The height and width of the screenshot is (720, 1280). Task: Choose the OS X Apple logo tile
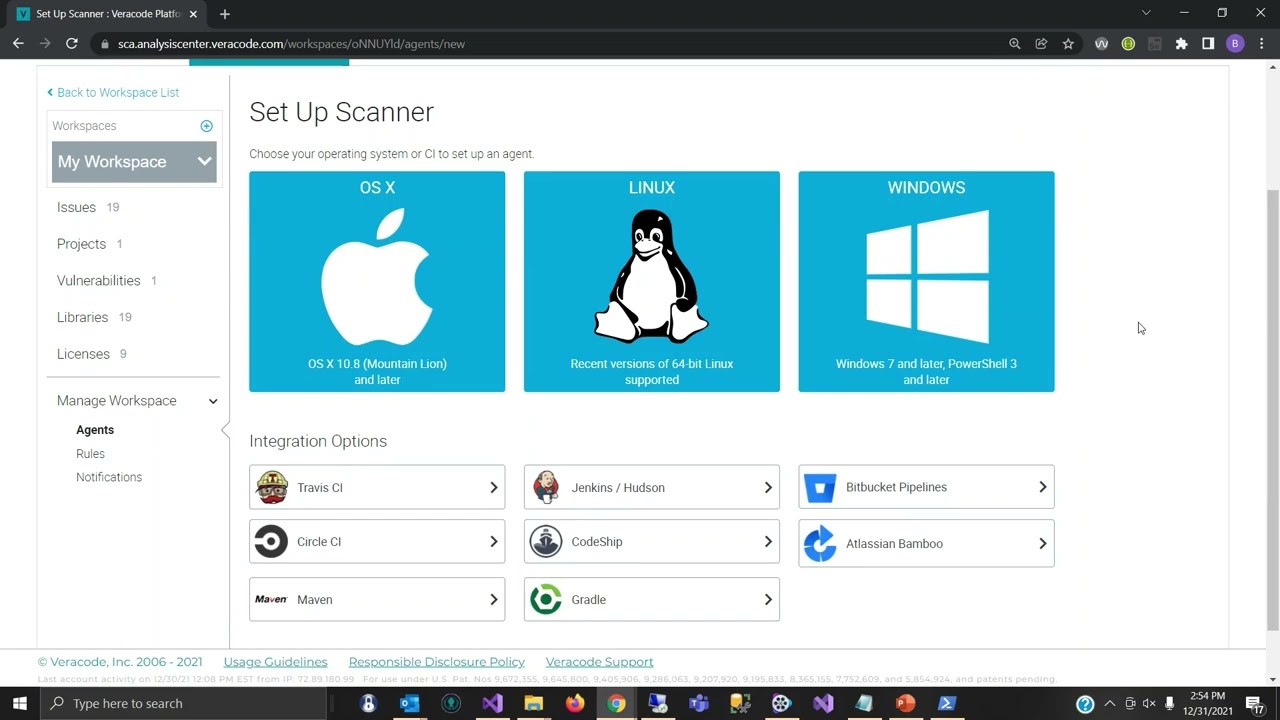[x=377, y=281]
